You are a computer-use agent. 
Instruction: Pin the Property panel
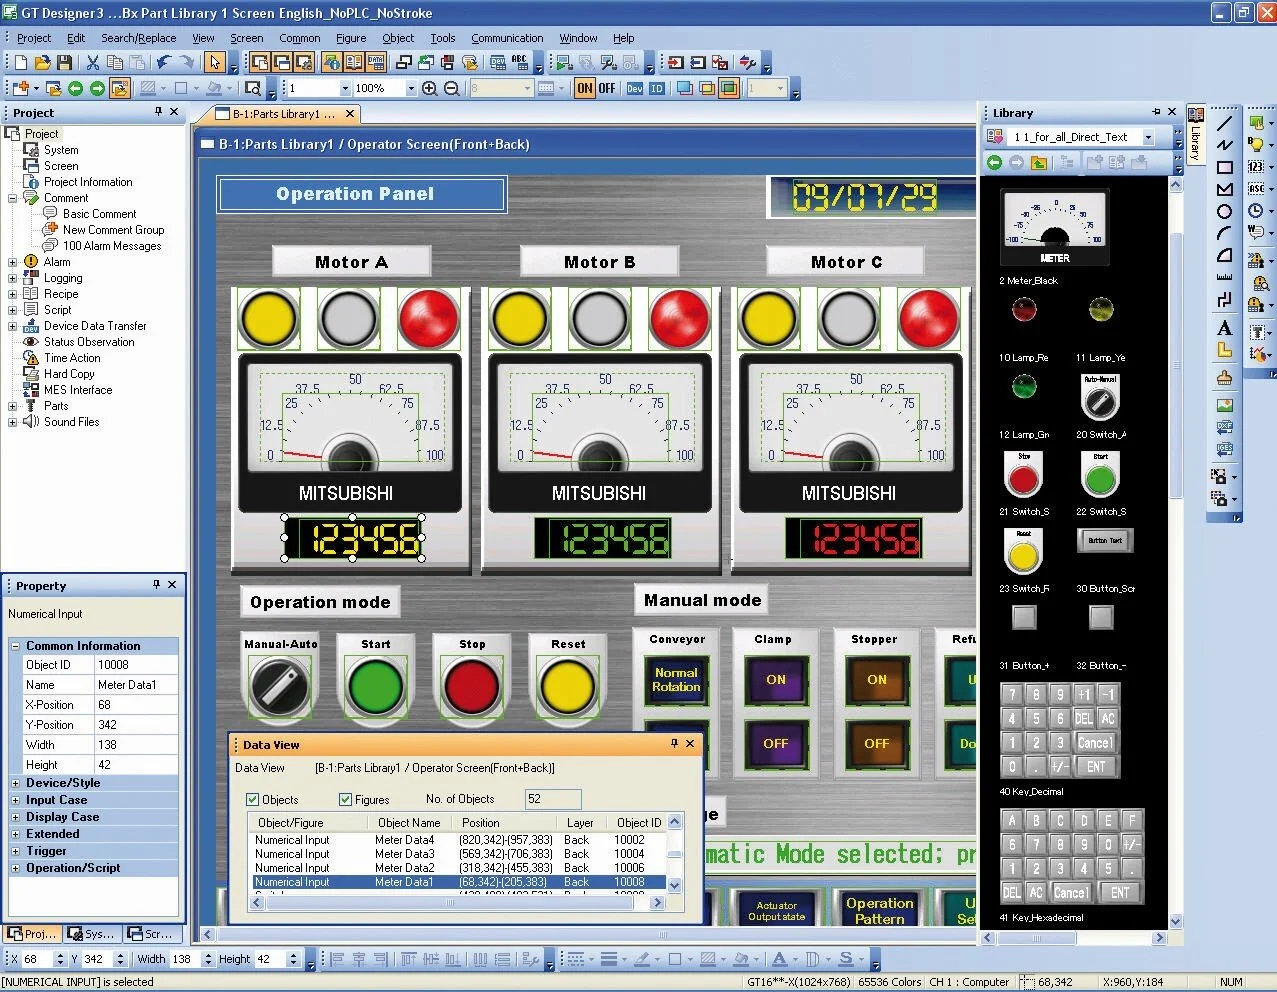point(157,585)
